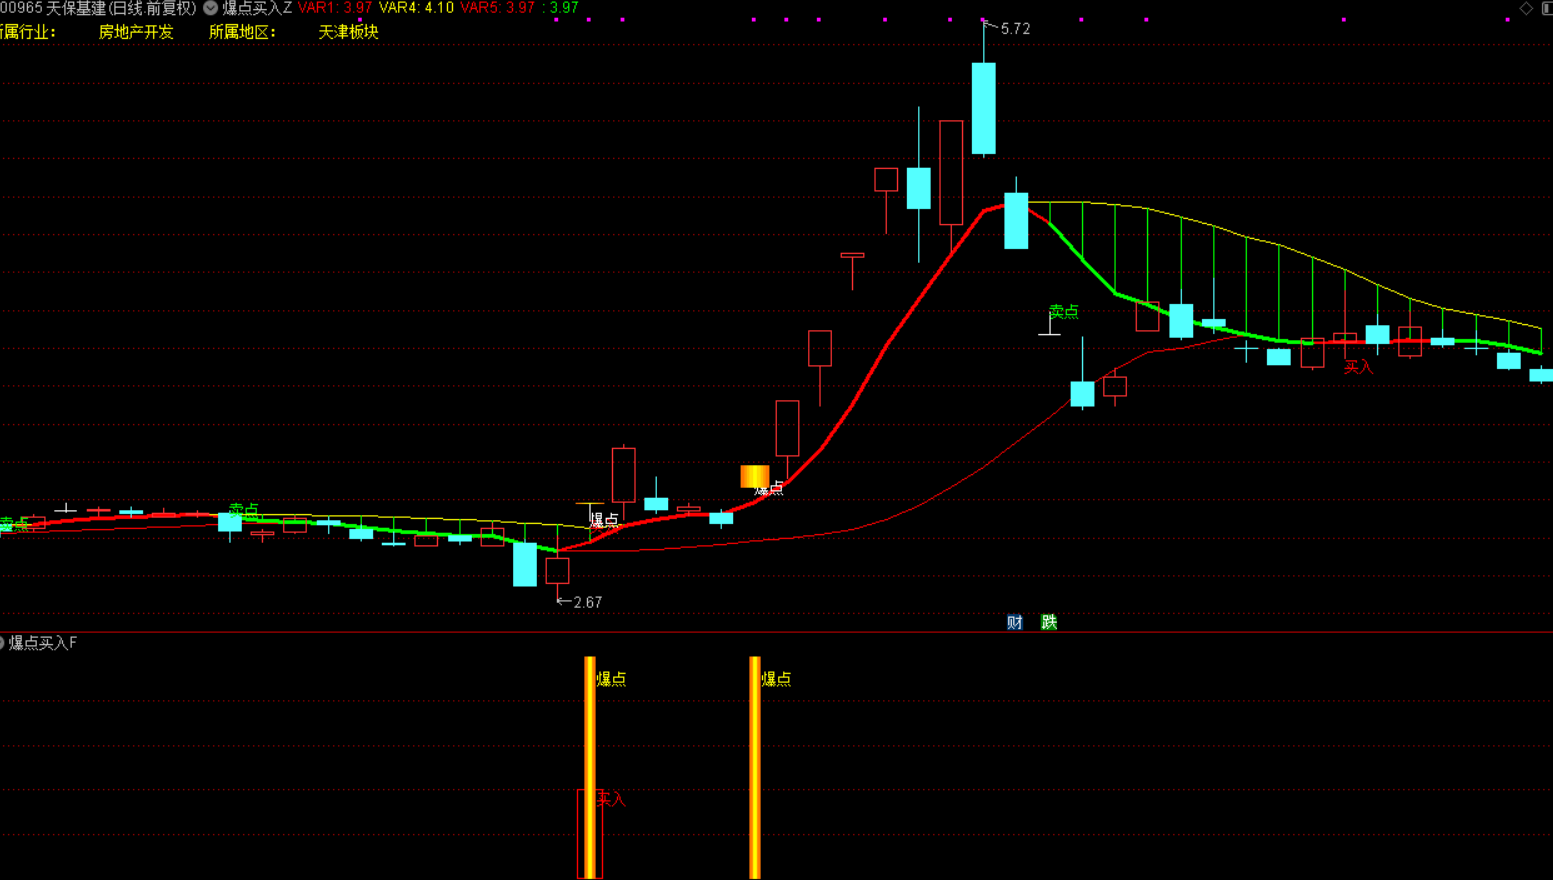Click the 天津板块 region value
Viewport: 1553px width, 880px height.
pos(348,32)
